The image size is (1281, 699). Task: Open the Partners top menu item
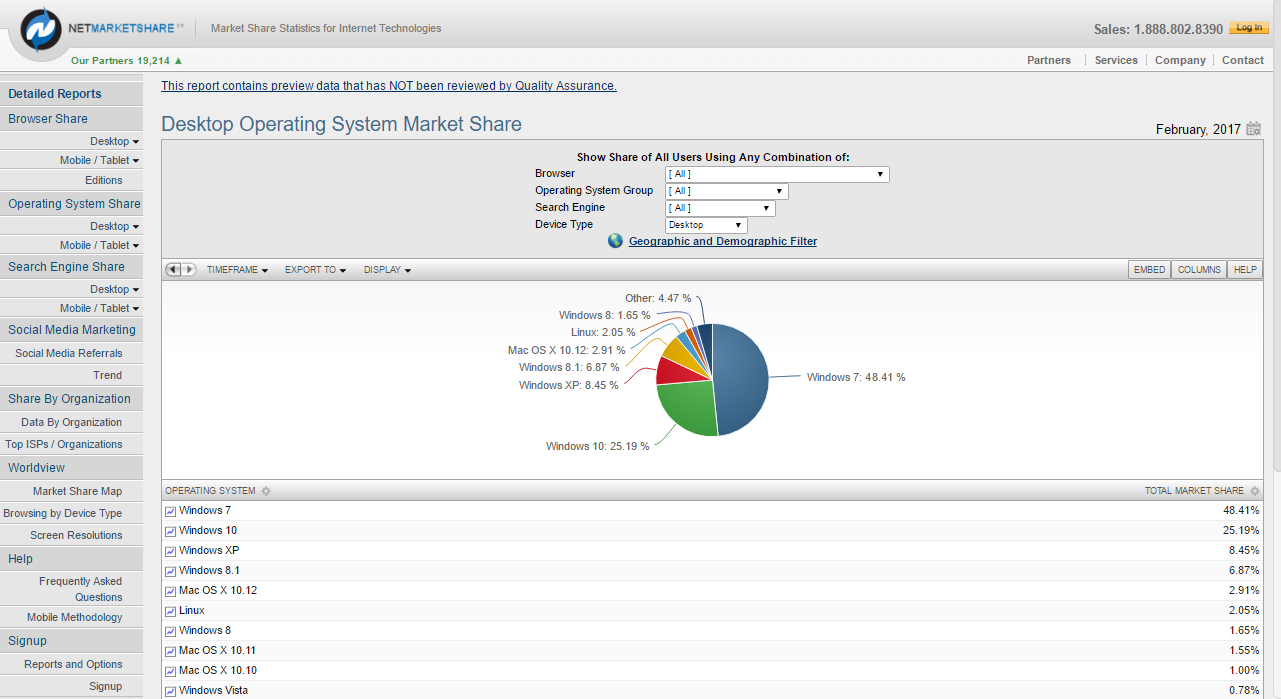(x=1049, y=60)
